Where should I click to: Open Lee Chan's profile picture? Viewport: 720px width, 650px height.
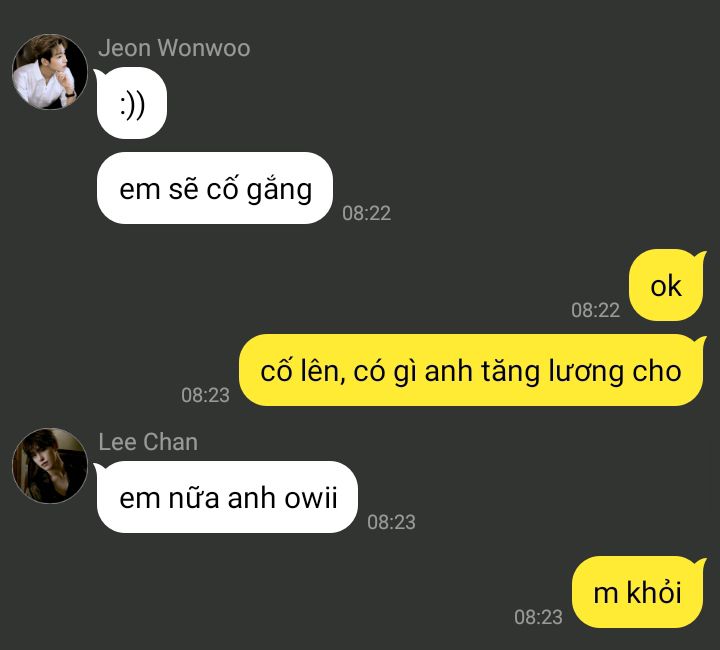click(50, 466)
